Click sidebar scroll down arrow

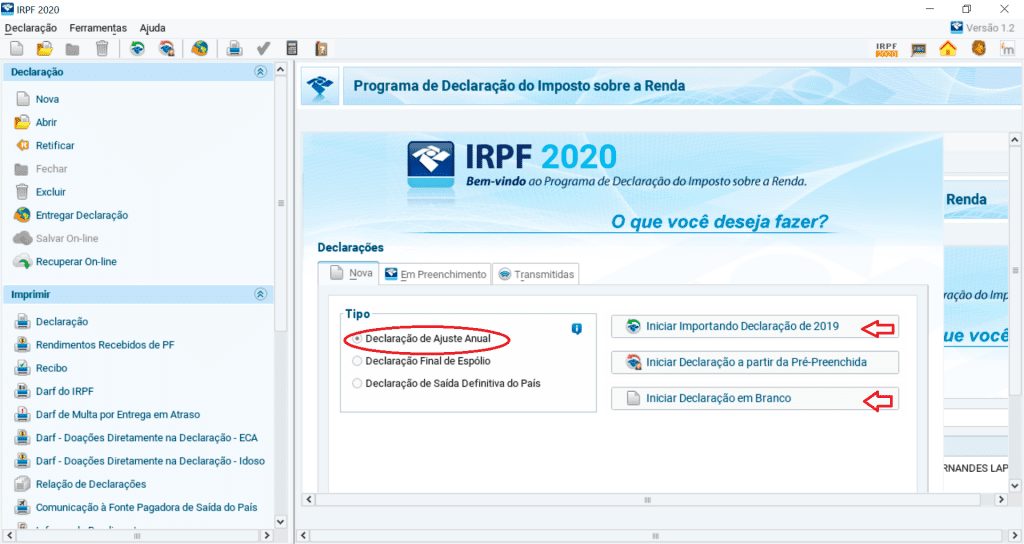point(281,522)
